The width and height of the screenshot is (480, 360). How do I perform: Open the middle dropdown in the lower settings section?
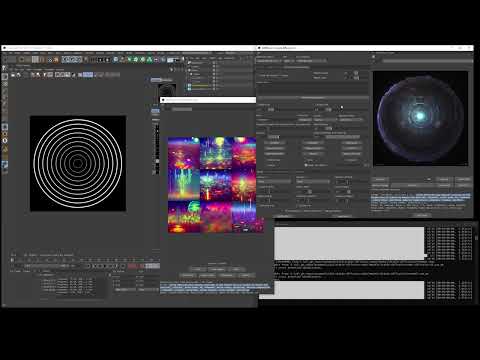tap(312, 182)
